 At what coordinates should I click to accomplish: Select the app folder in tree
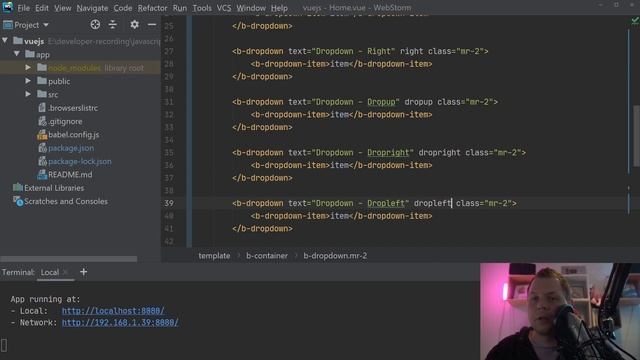pyautogui.click(x=42, y=55)
